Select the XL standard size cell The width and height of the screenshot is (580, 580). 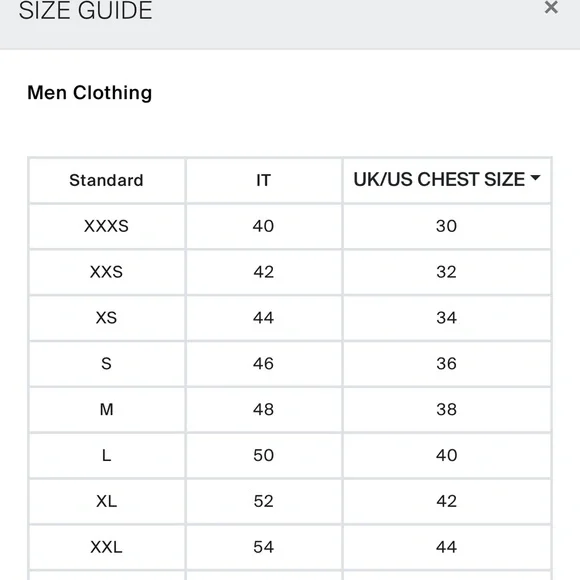pyautogui.click(x=107, y=502)
